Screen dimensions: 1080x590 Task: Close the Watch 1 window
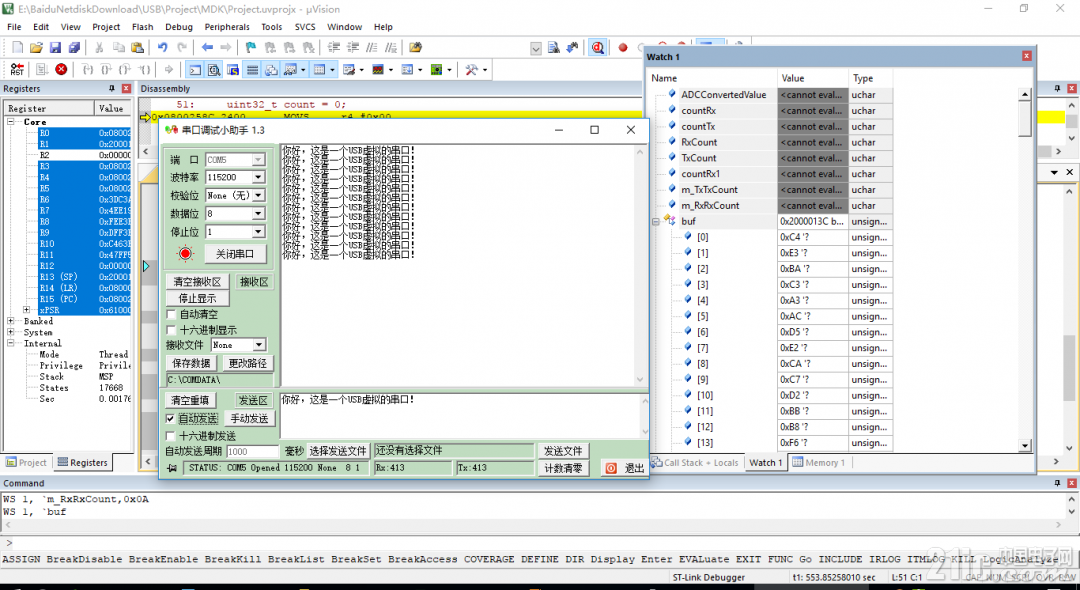click(1026, 56)
